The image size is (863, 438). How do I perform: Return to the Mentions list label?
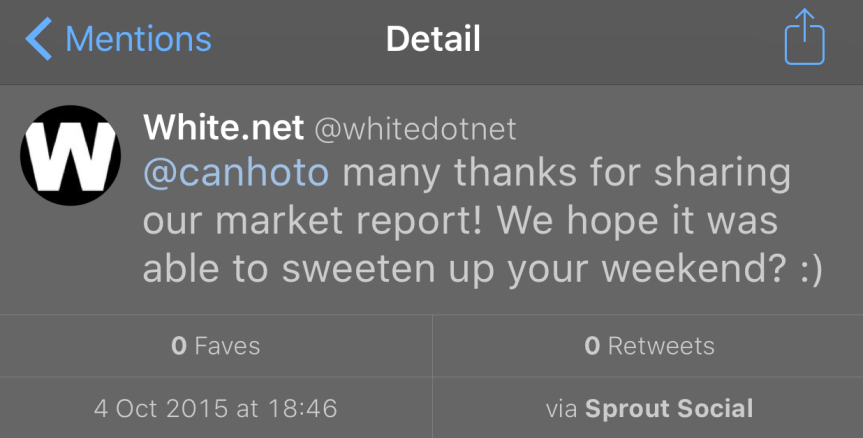point(138,39)
